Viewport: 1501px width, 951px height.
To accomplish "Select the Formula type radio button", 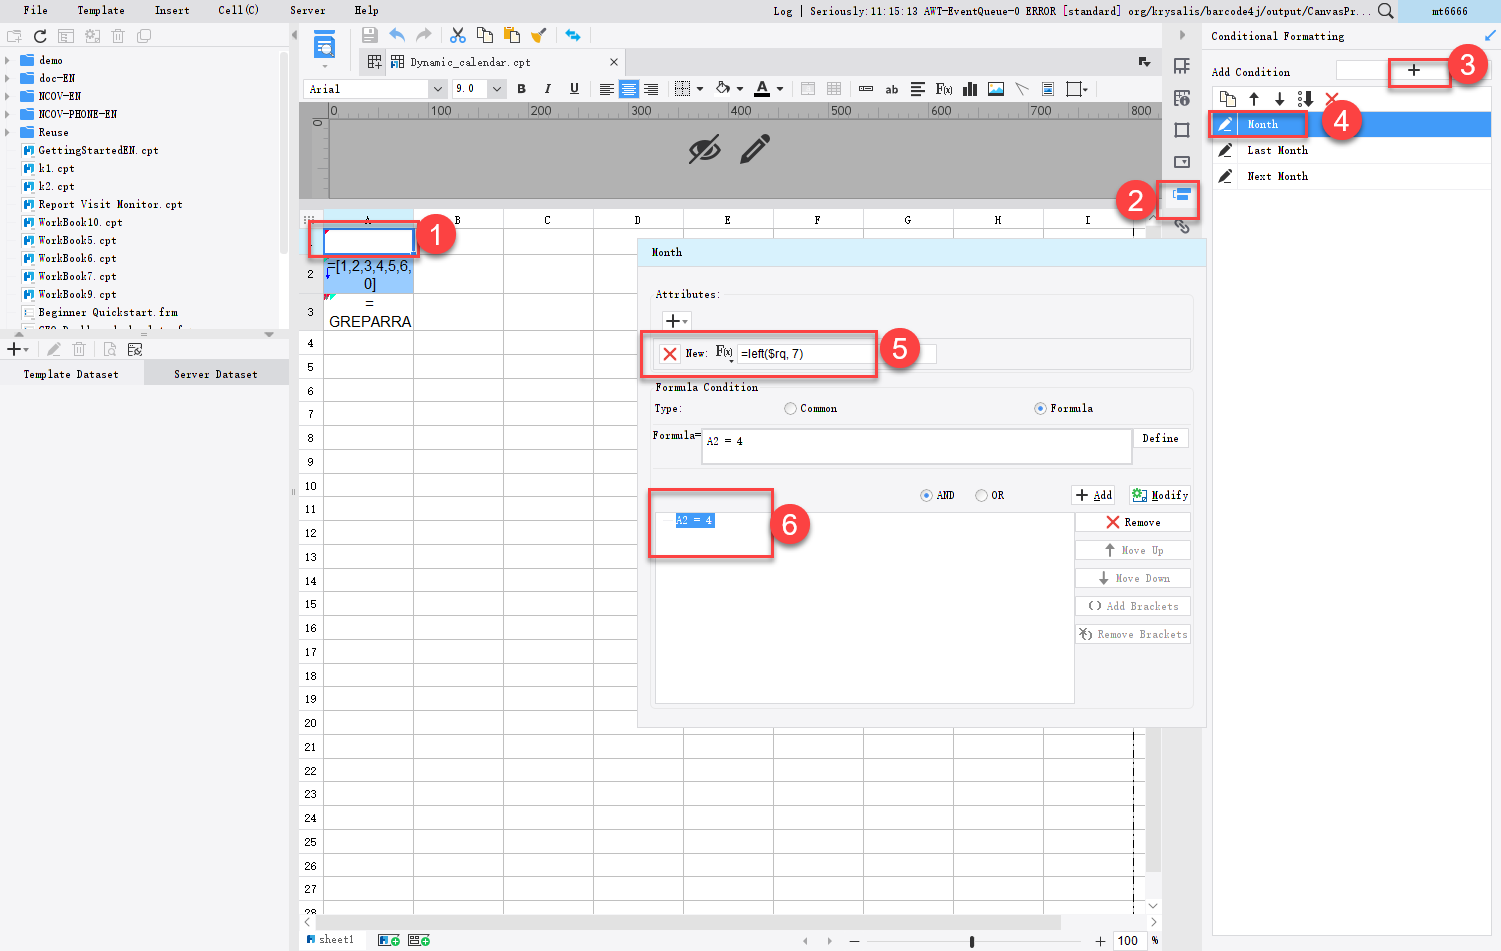I will tap(1040, 409).
